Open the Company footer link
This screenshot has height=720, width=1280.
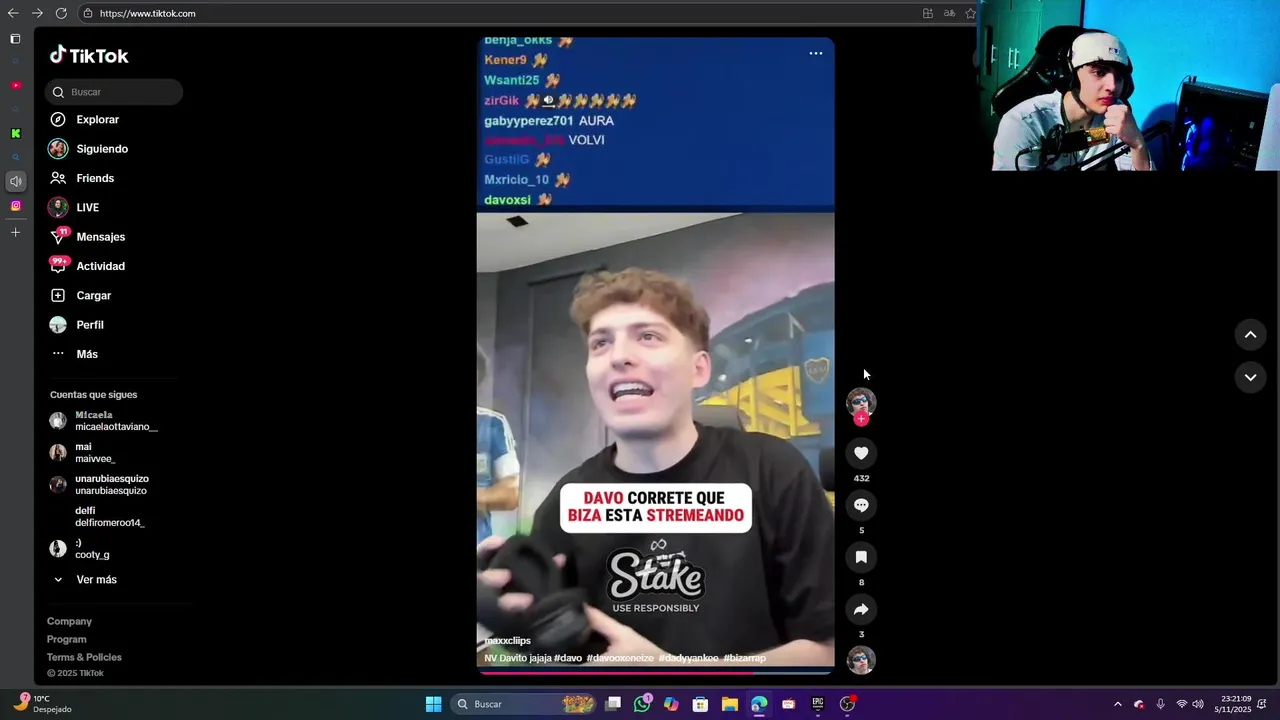click(69, 621)
